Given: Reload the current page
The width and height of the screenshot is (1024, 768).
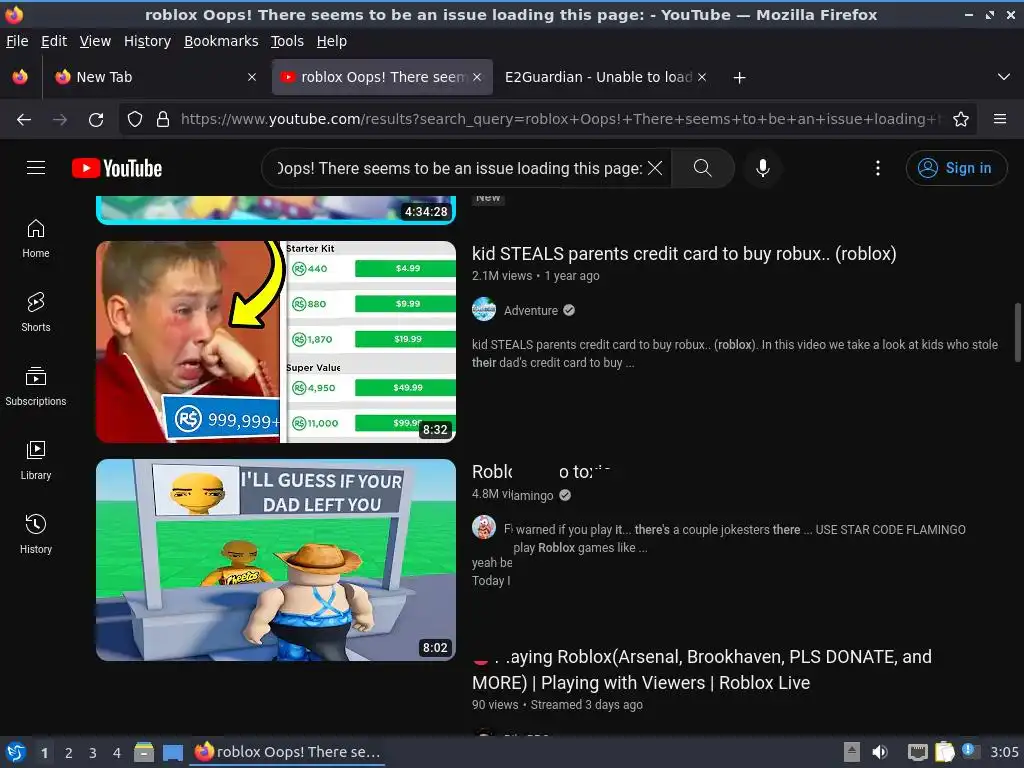Looking at the screenshot, I should [x=96, y=120].
